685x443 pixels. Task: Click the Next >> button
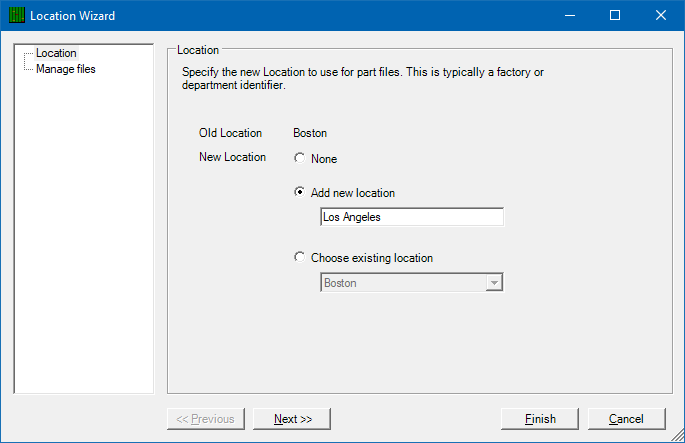pyautogui.click(x=292, y=419)
